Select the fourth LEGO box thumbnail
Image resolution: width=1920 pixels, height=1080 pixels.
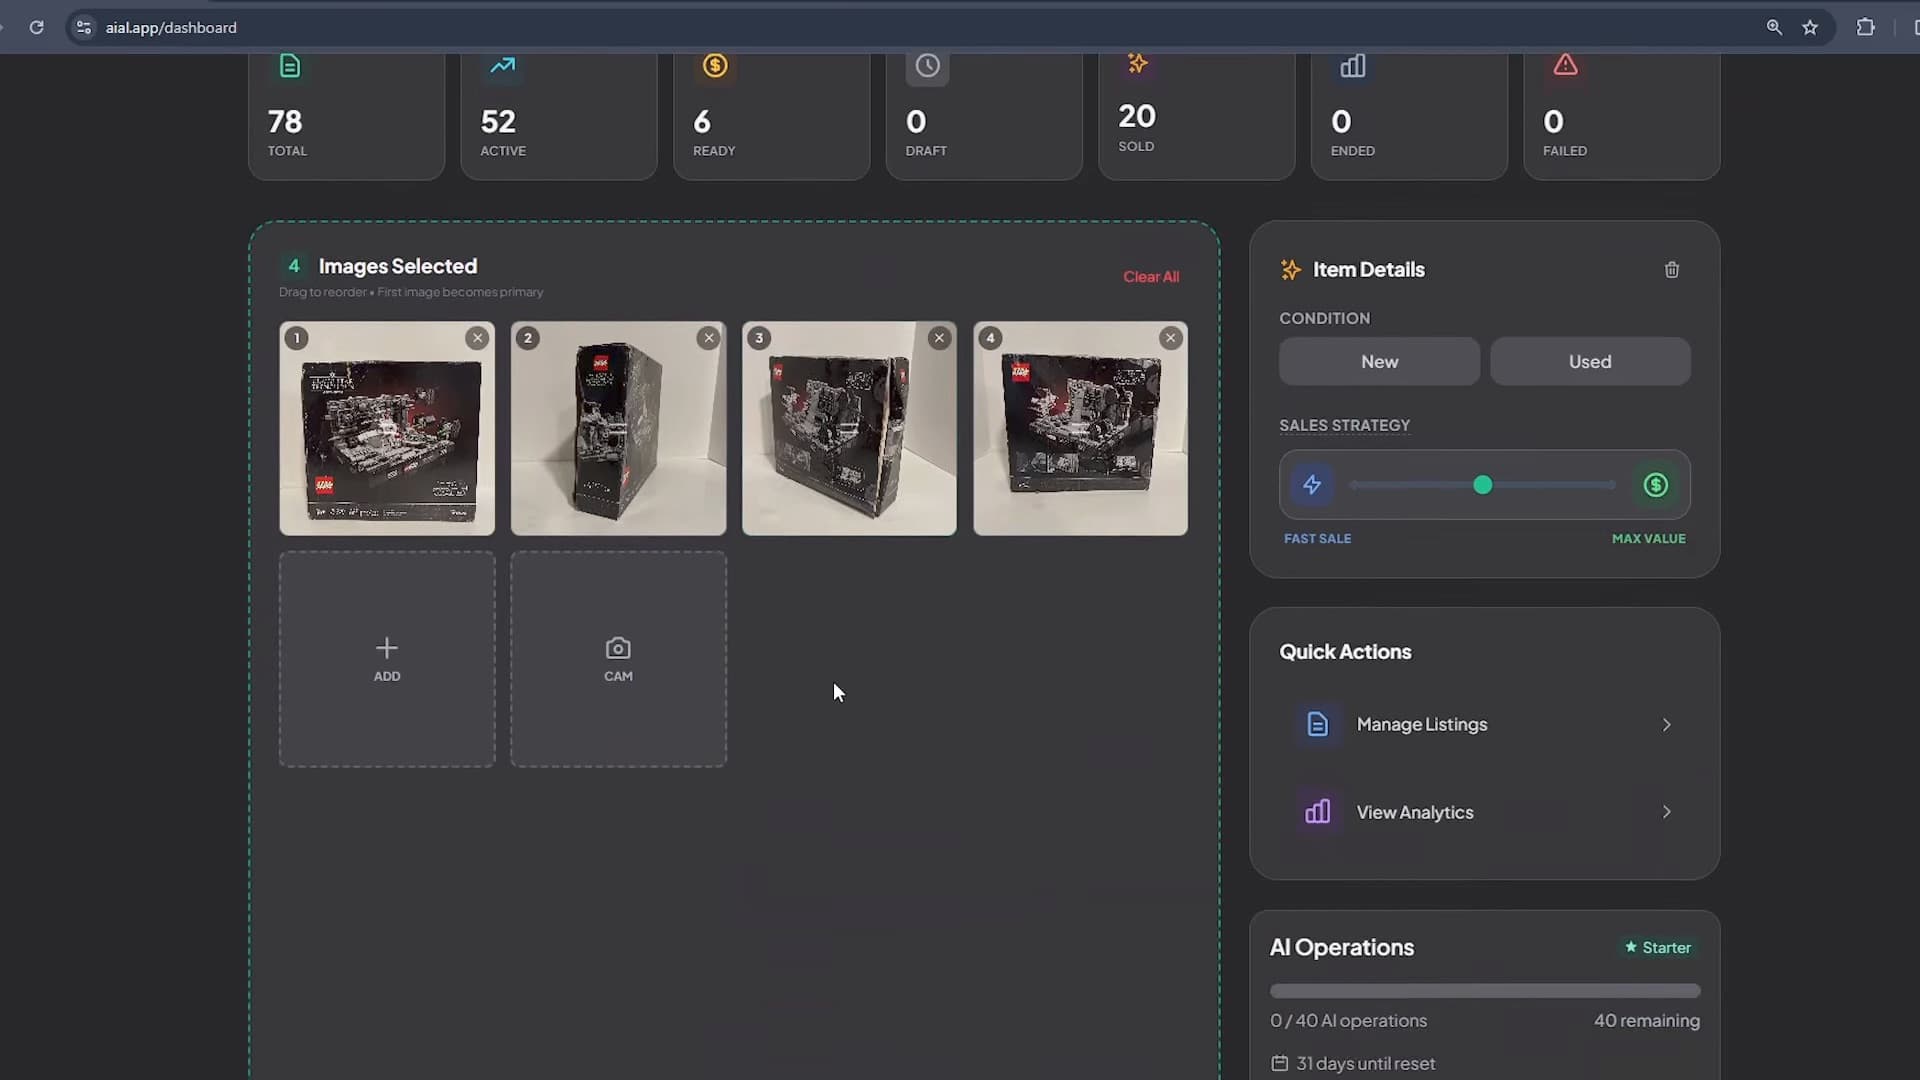(1081, 428)
